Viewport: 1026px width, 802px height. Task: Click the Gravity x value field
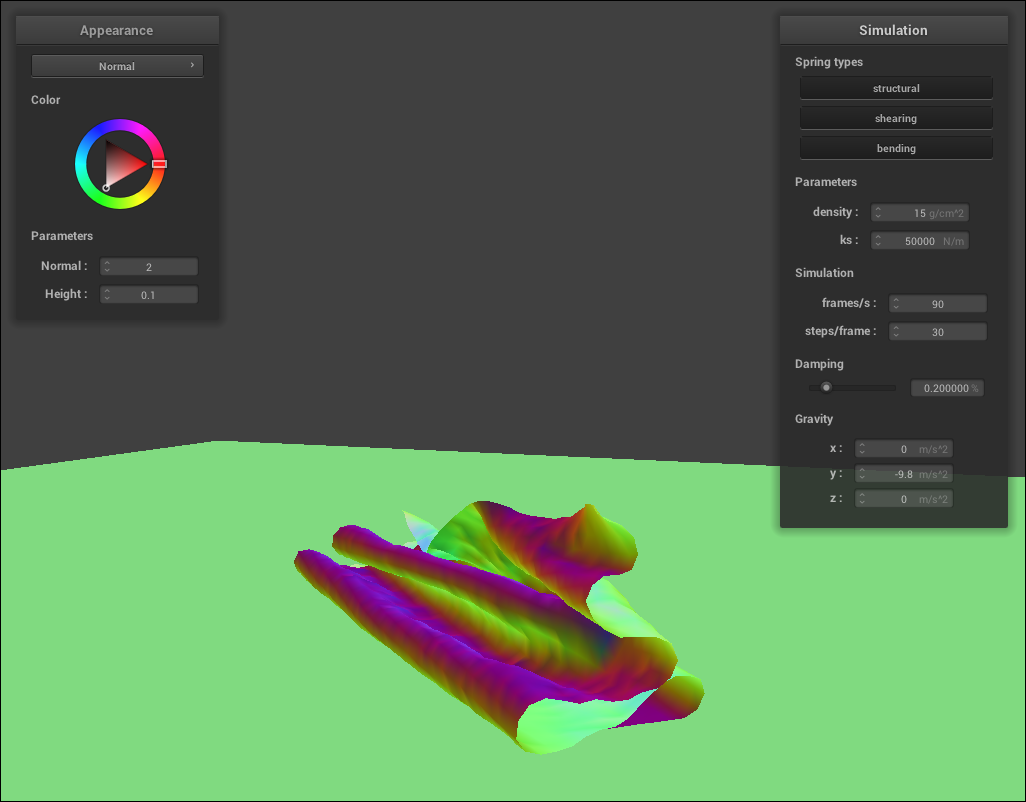903,449
